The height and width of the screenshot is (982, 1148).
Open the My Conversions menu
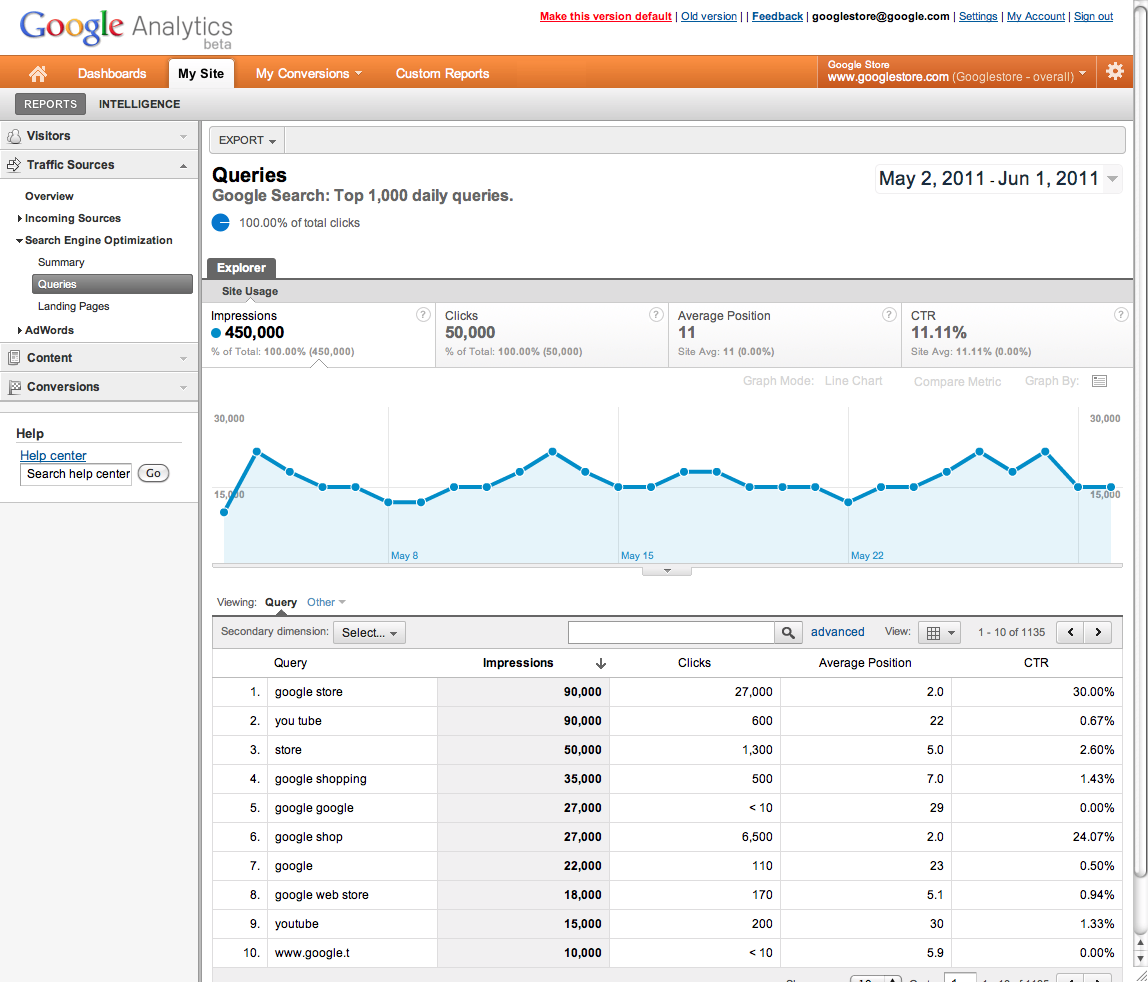click(308, 73)
